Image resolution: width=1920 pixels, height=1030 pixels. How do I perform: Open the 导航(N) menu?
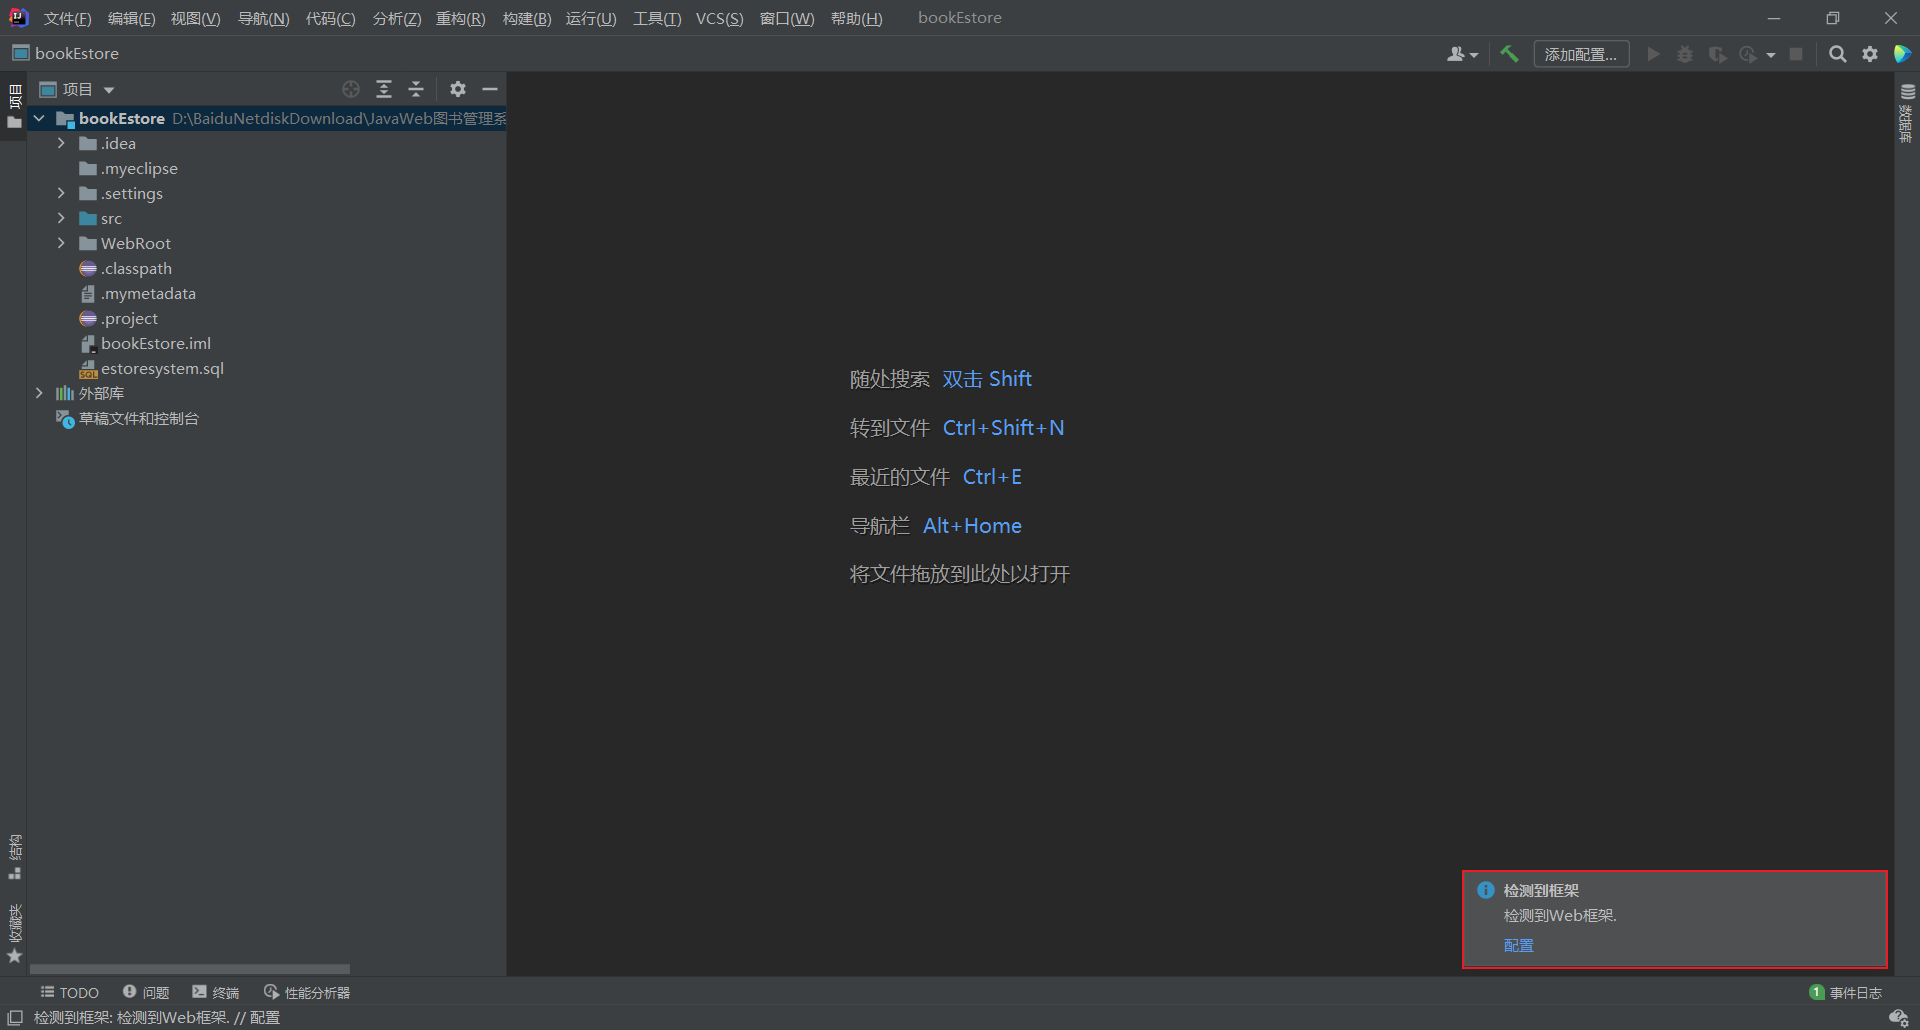point(263,19)
